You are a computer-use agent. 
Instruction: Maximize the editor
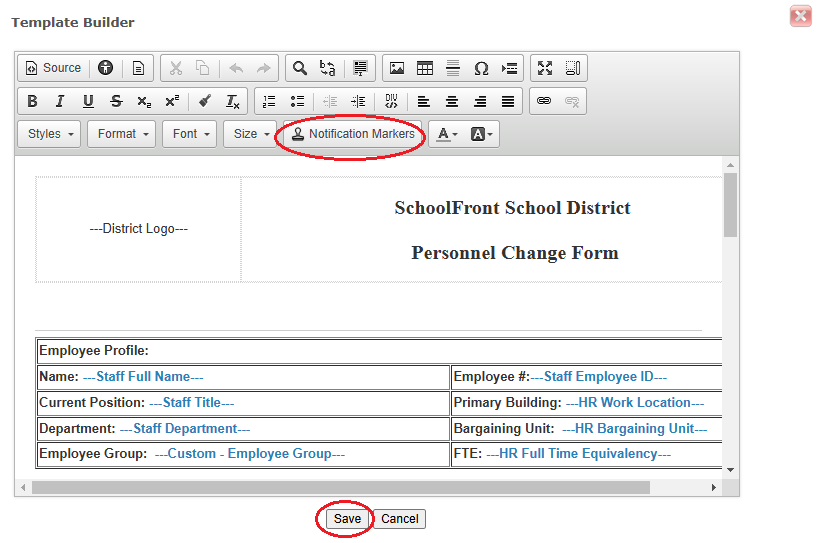(545, 68)
